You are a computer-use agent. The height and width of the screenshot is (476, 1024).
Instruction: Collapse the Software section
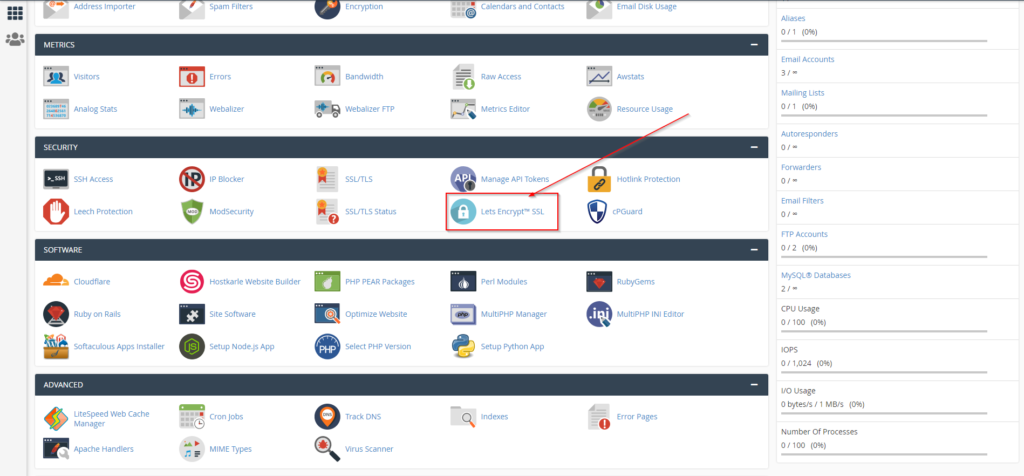coord(753,249)
